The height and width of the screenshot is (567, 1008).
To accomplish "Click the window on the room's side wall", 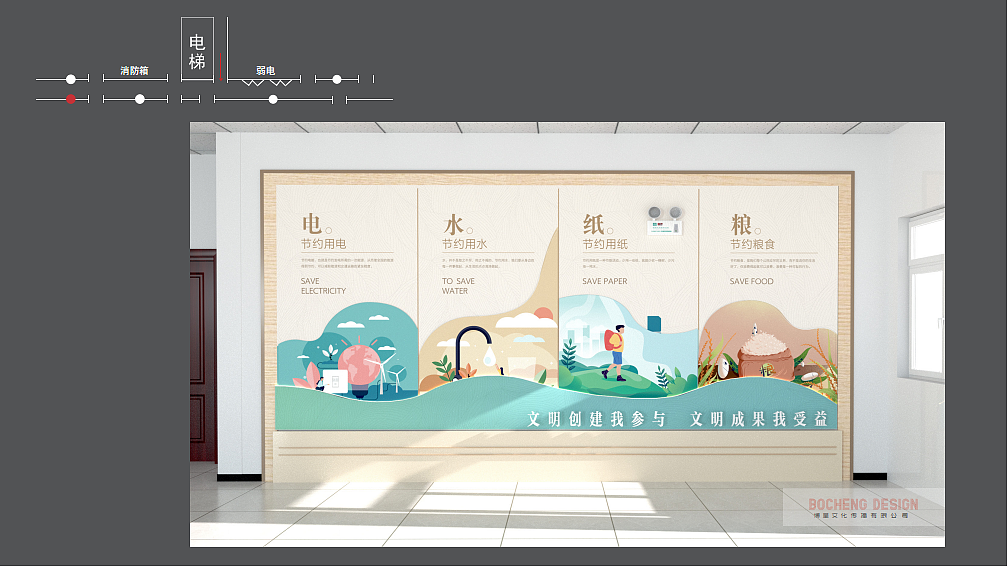I will coord(926,296).
